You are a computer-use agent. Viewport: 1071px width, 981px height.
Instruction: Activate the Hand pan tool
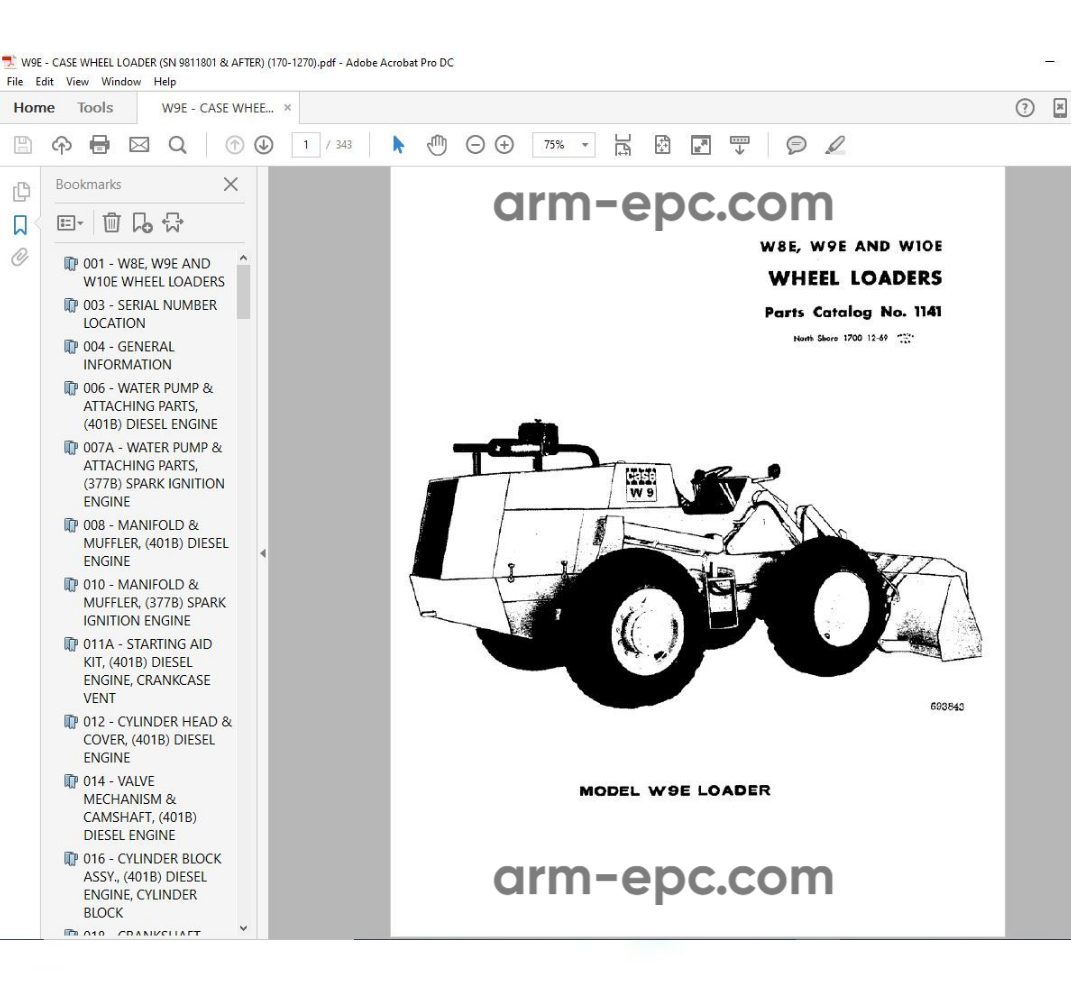(437, 145)
